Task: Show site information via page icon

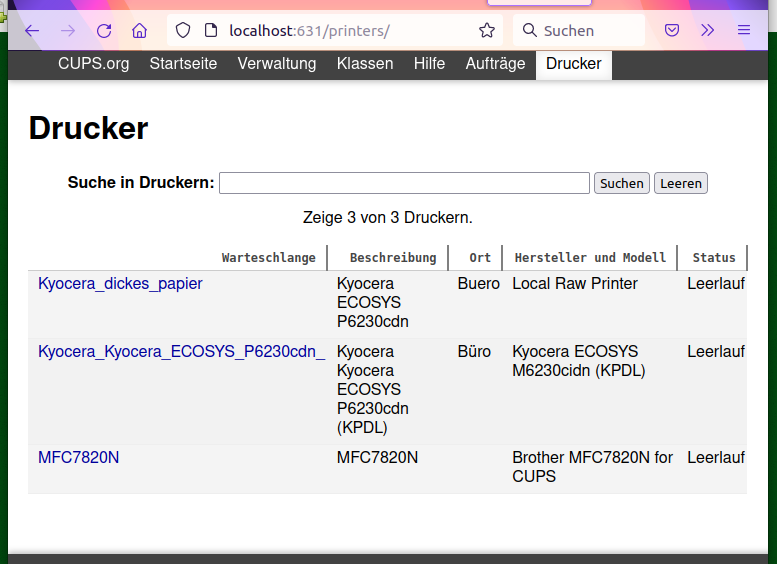Action: click(x=211, y=30)
